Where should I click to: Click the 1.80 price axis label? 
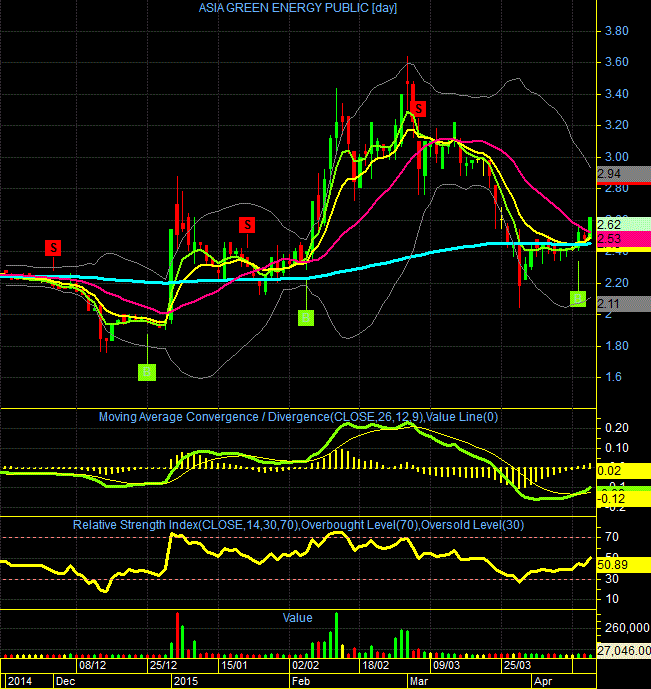click(617, 346)
